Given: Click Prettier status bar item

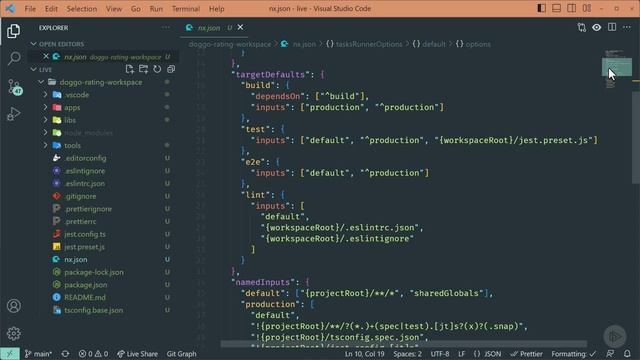Looking at the screenshot, I should 527,354.
